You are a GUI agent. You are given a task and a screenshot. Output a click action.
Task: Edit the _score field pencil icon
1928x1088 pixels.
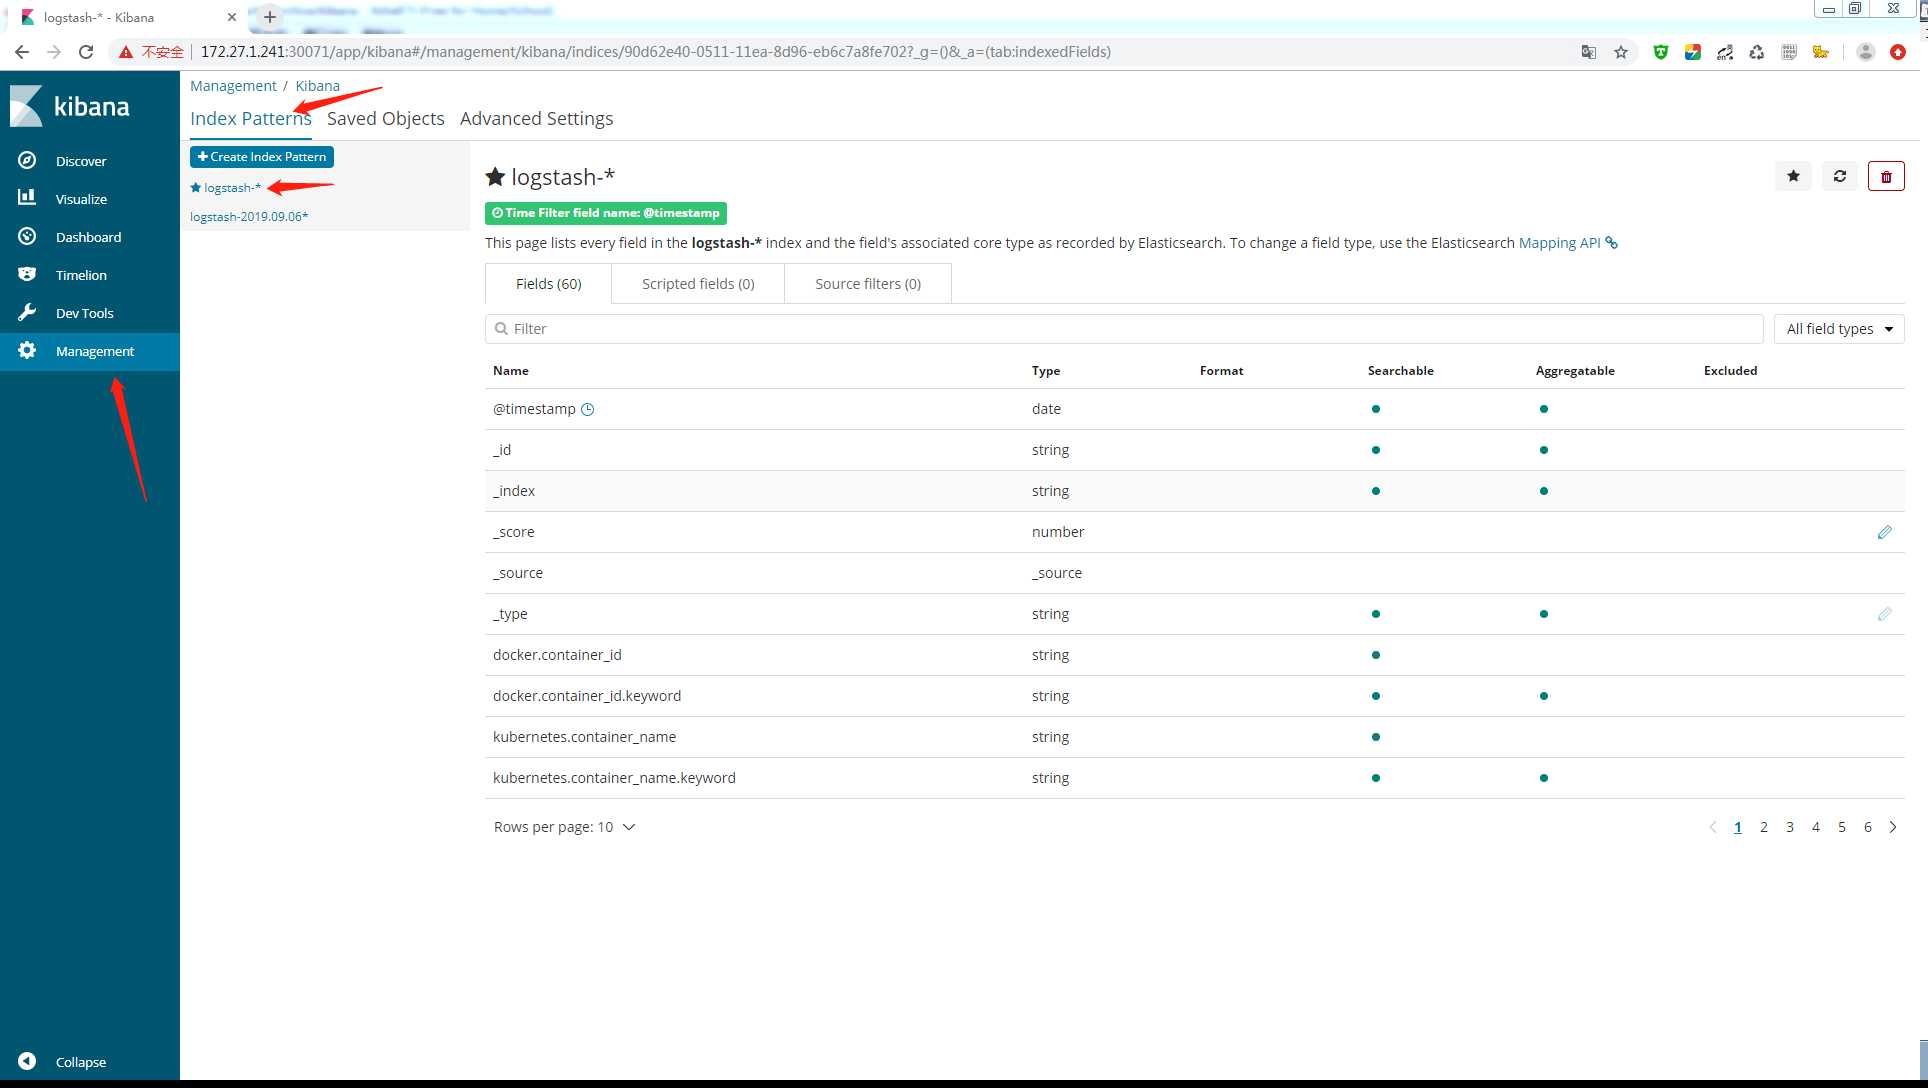(x=1884, y=532)
